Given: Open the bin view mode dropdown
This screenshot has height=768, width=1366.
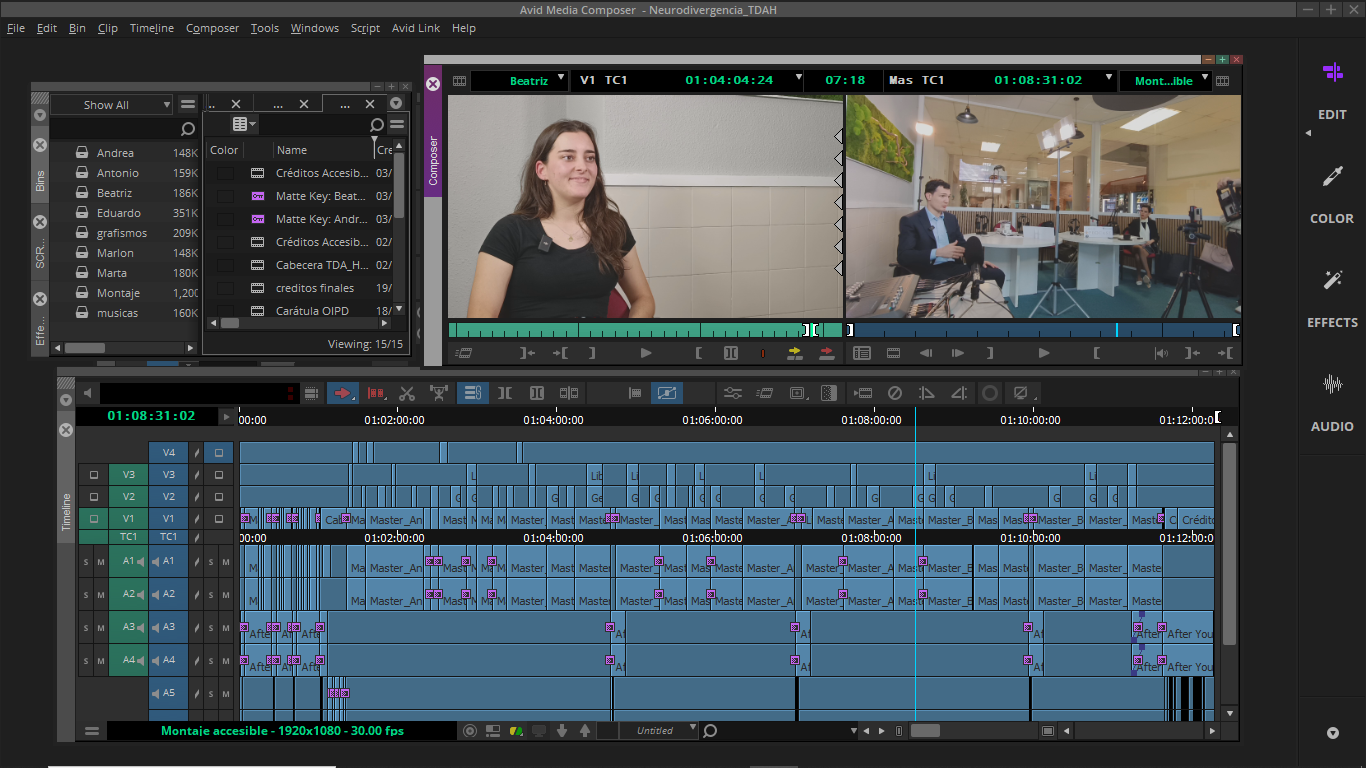Looking at the screenshot, I should click(244, 125).
